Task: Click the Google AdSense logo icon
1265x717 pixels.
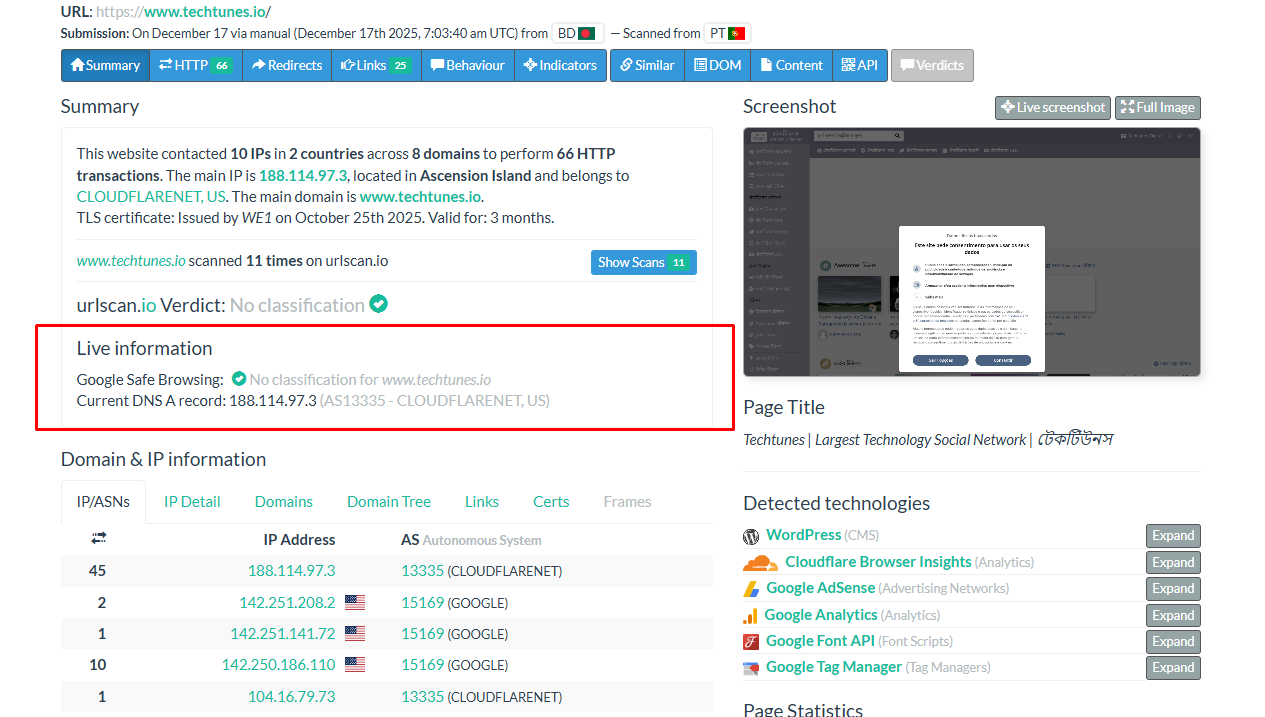Action: pyautogui.click(x=751, y=589)
